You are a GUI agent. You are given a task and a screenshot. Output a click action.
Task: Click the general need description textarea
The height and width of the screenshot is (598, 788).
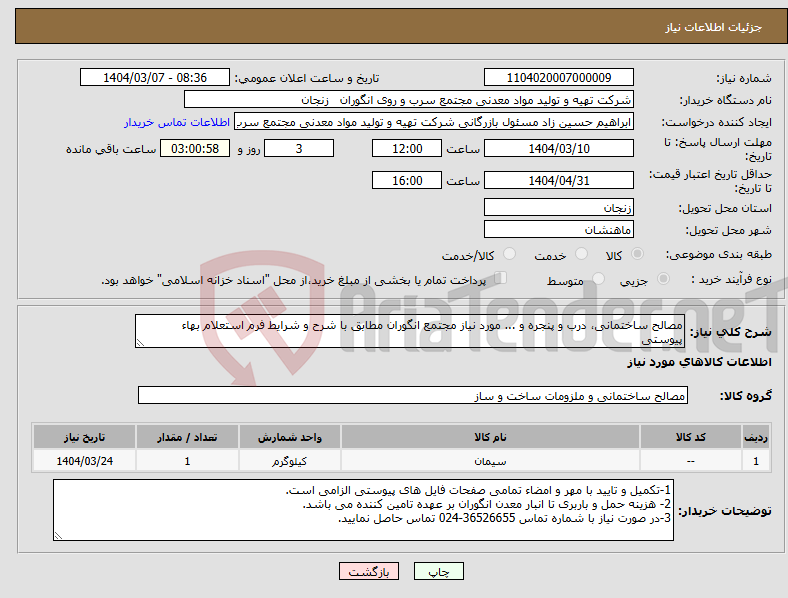pyautogui.click(x=410, y=331)
